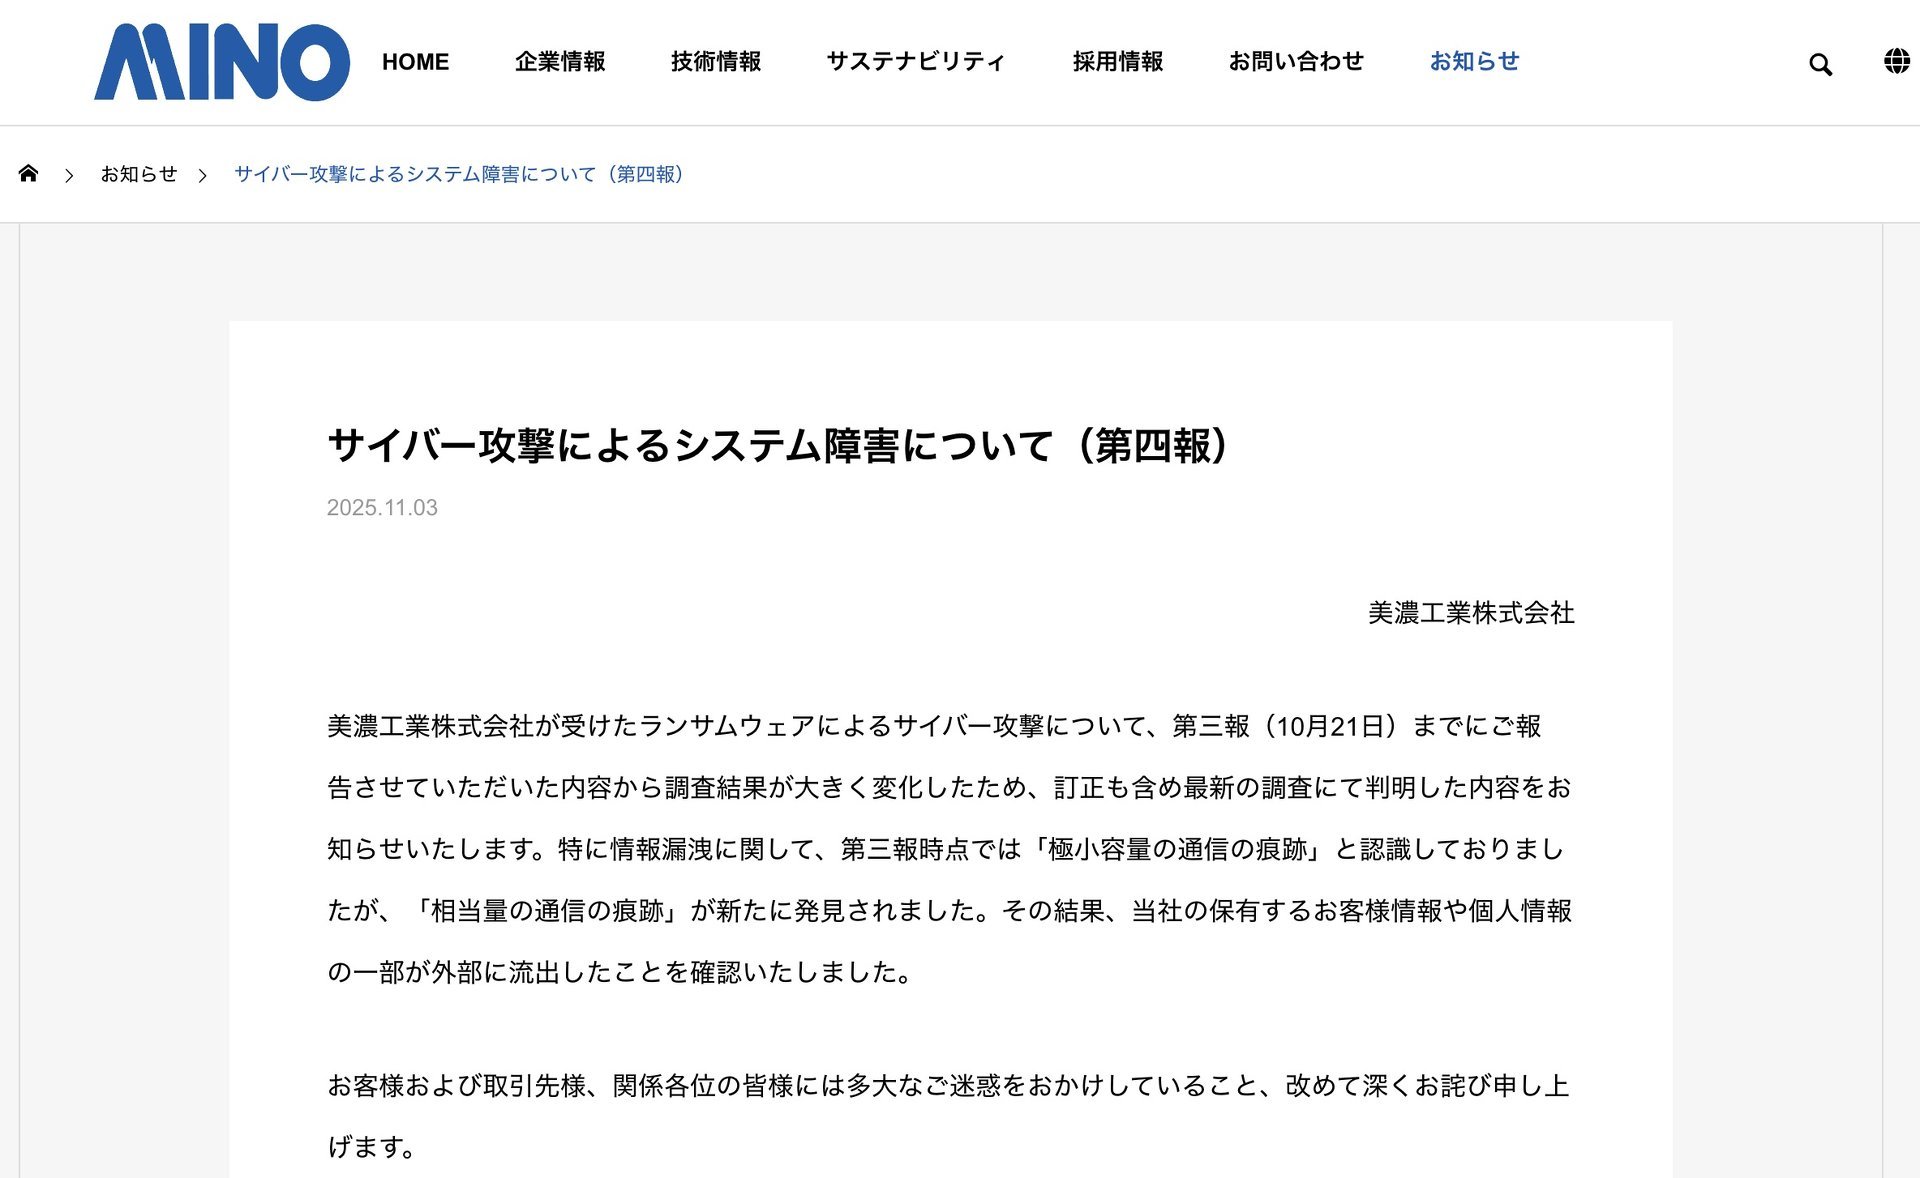The width and height of the screenshot is (1920, 1178).
Task: Select サステナビリティ in the top navigation
Action: pyautogui.click(x=916, y=62)
